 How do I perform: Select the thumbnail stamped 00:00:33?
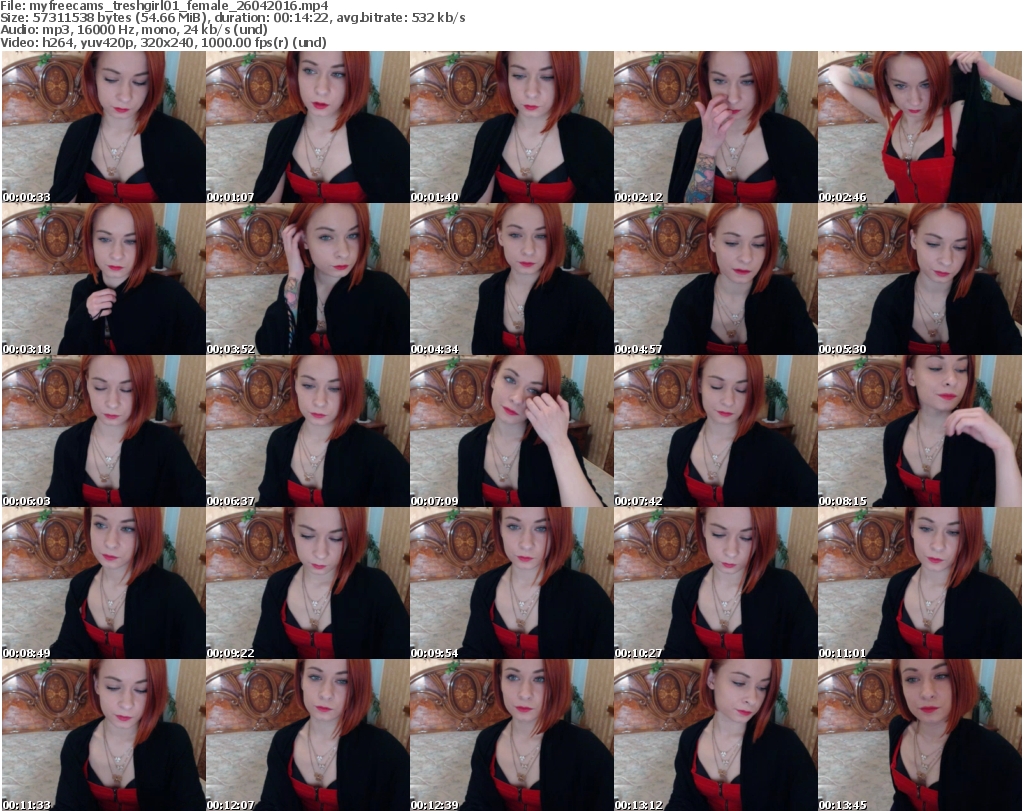[104, 127]
